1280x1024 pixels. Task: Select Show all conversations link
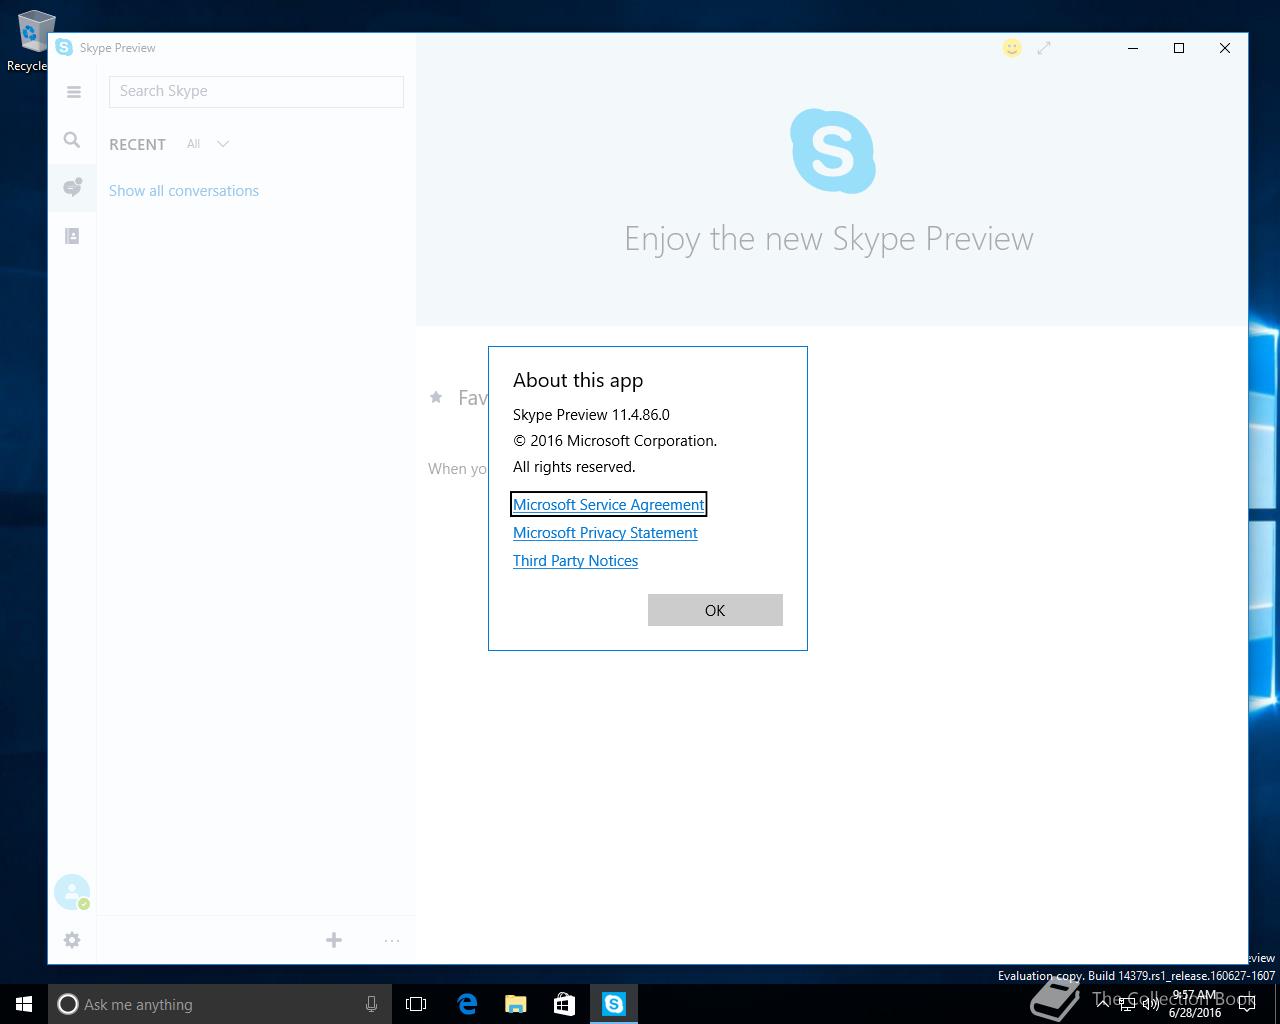[x=184, y=191]
